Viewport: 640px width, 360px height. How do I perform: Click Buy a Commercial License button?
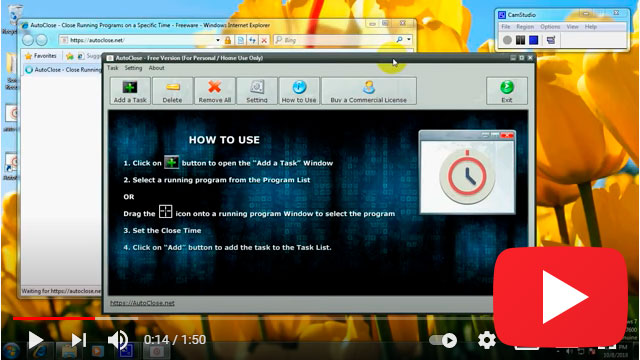pyautogui.click(x=369, y=91)
